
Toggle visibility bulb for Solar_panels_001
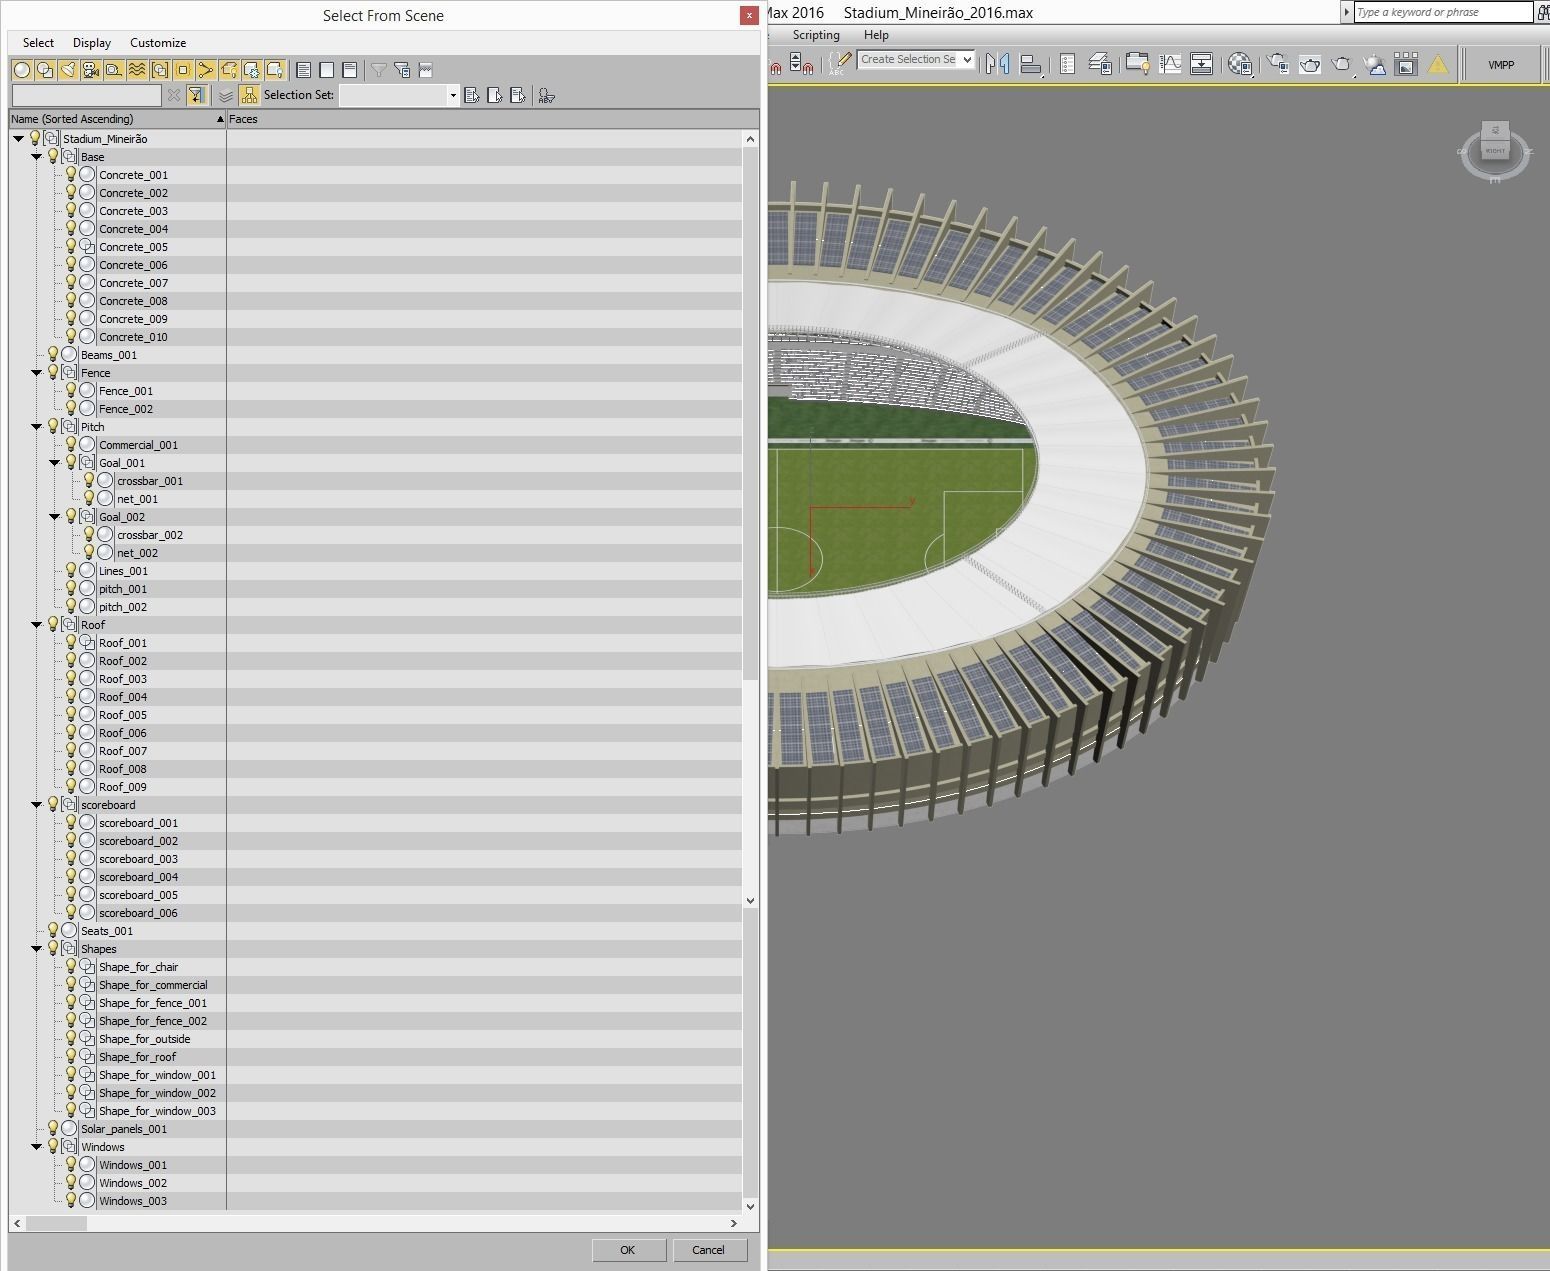53,1128
